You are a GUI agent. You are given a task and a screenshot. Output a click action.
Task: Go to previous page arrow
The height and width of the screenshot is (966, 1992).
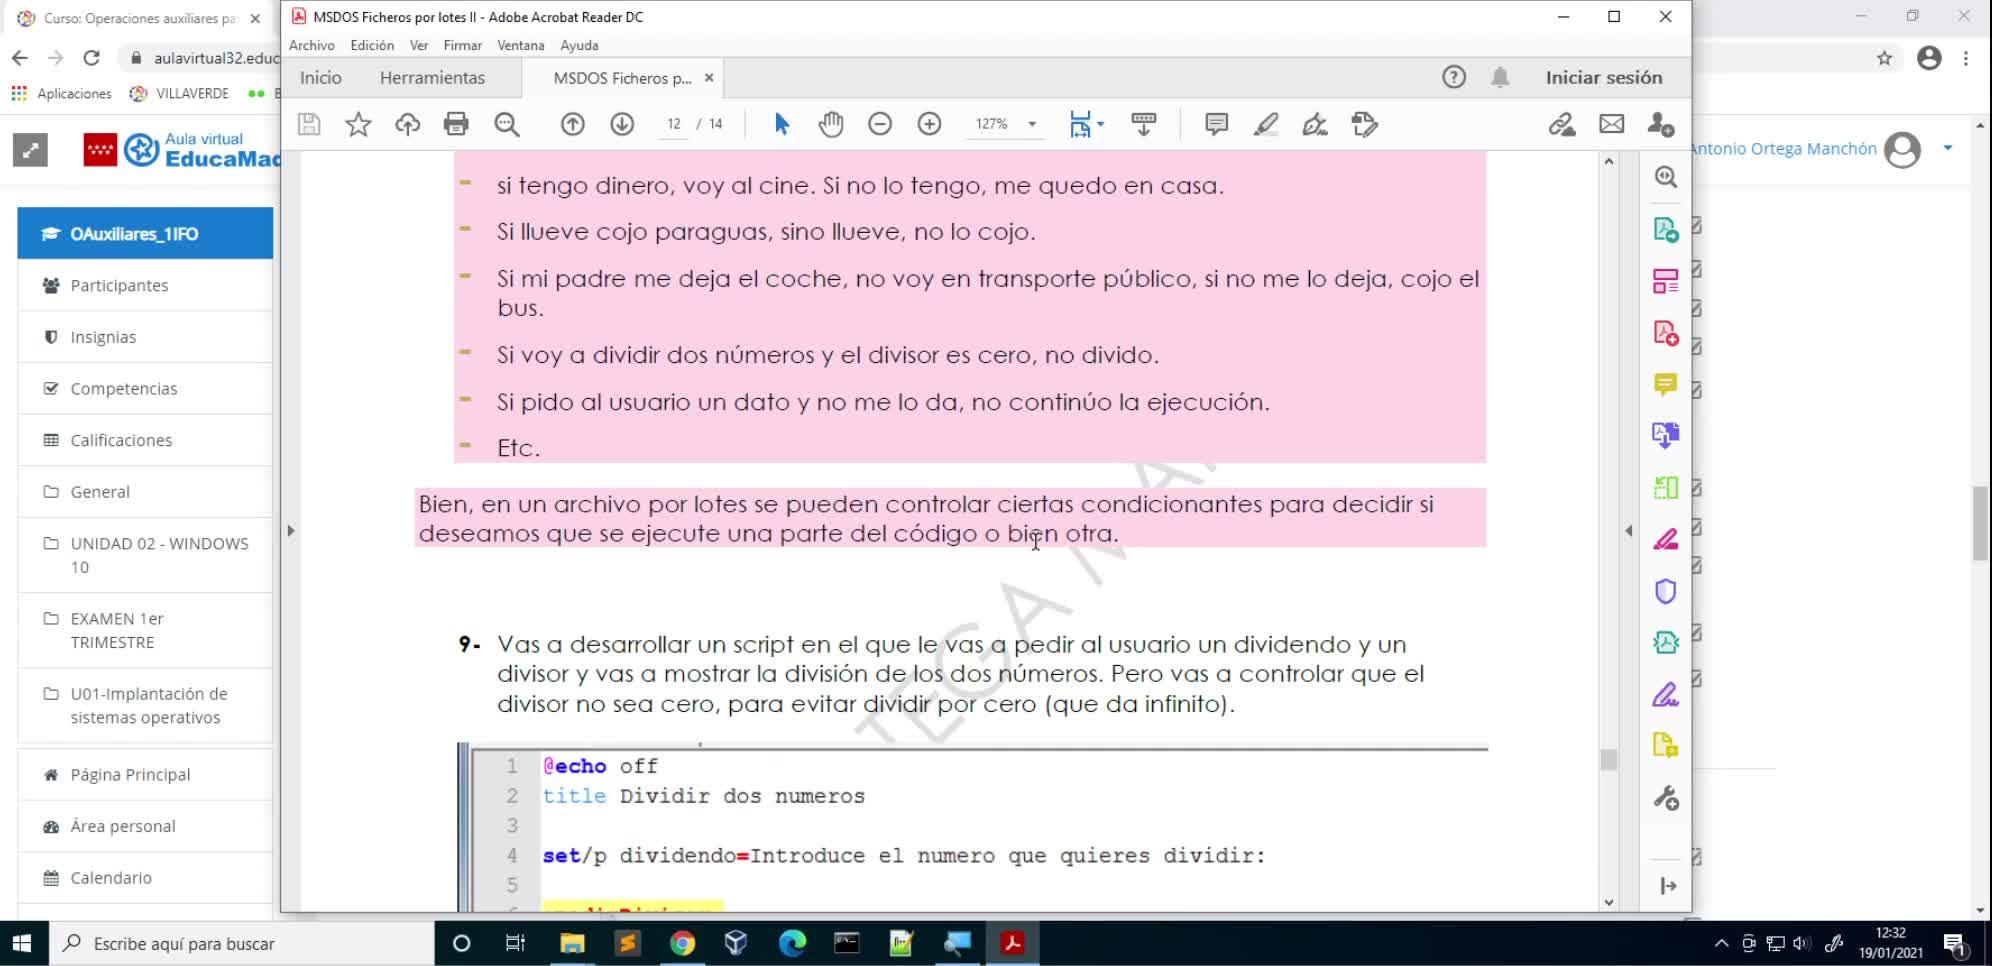[x=572, y=124]
